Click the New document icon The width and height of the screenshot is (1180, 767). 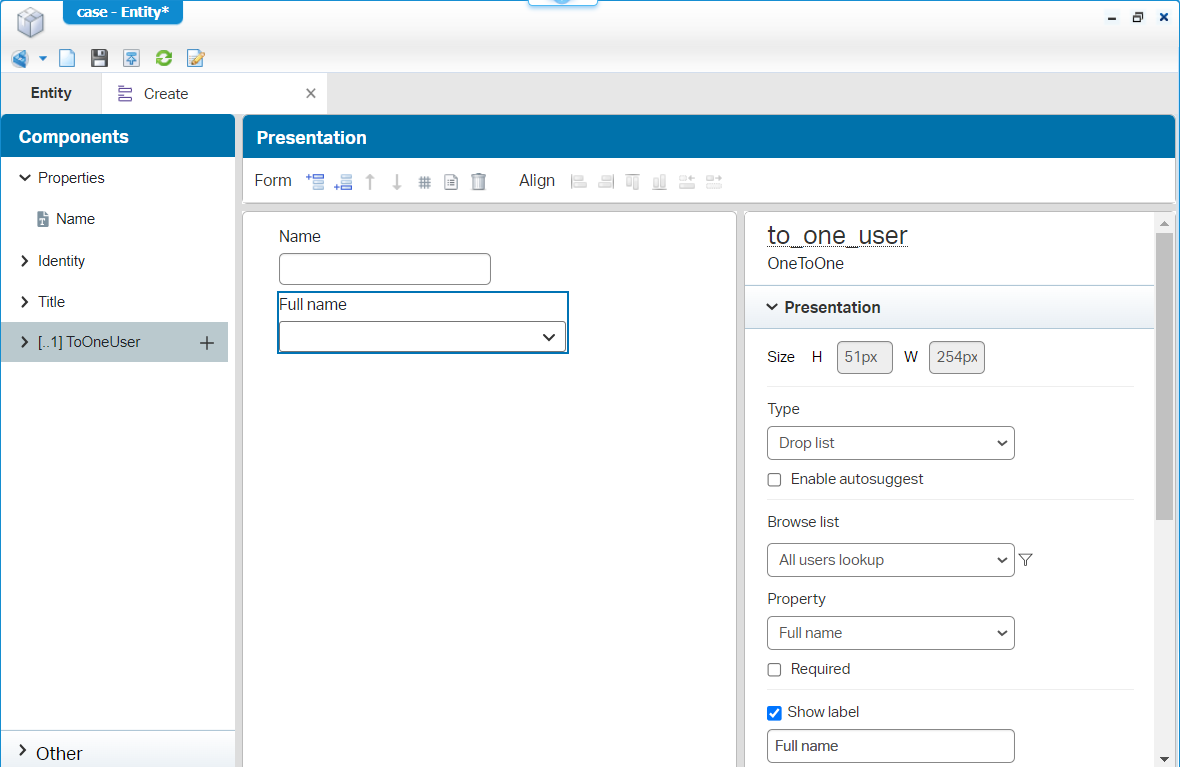[67, 58]
